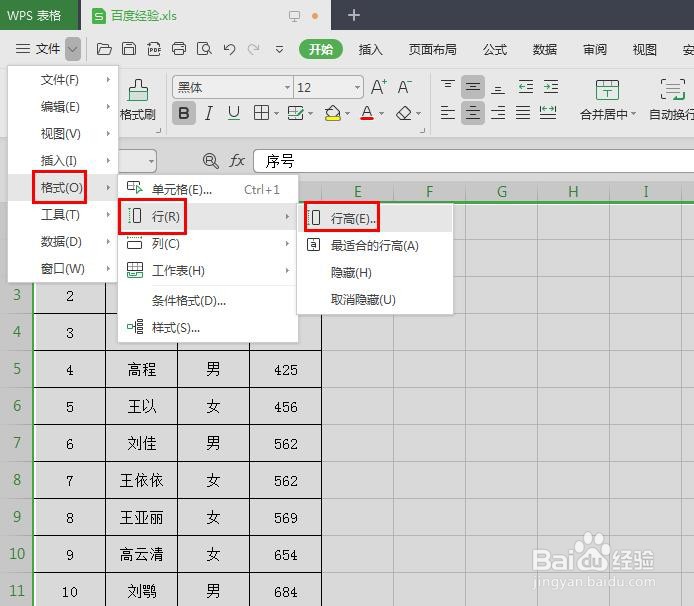694x606 pixels.
Task: Decrease font size with A- icon
Action: coord(404,87)
